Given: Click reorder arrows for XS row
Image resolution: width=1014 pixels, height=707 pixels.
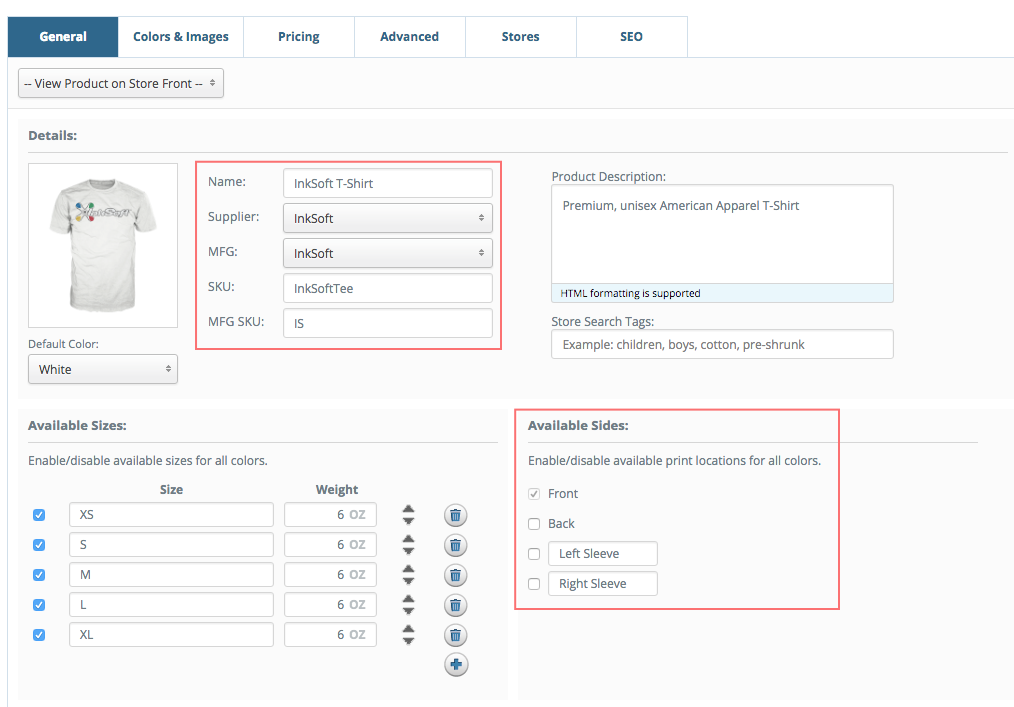Looking at the screenshot, I should (x=408, y=515).
